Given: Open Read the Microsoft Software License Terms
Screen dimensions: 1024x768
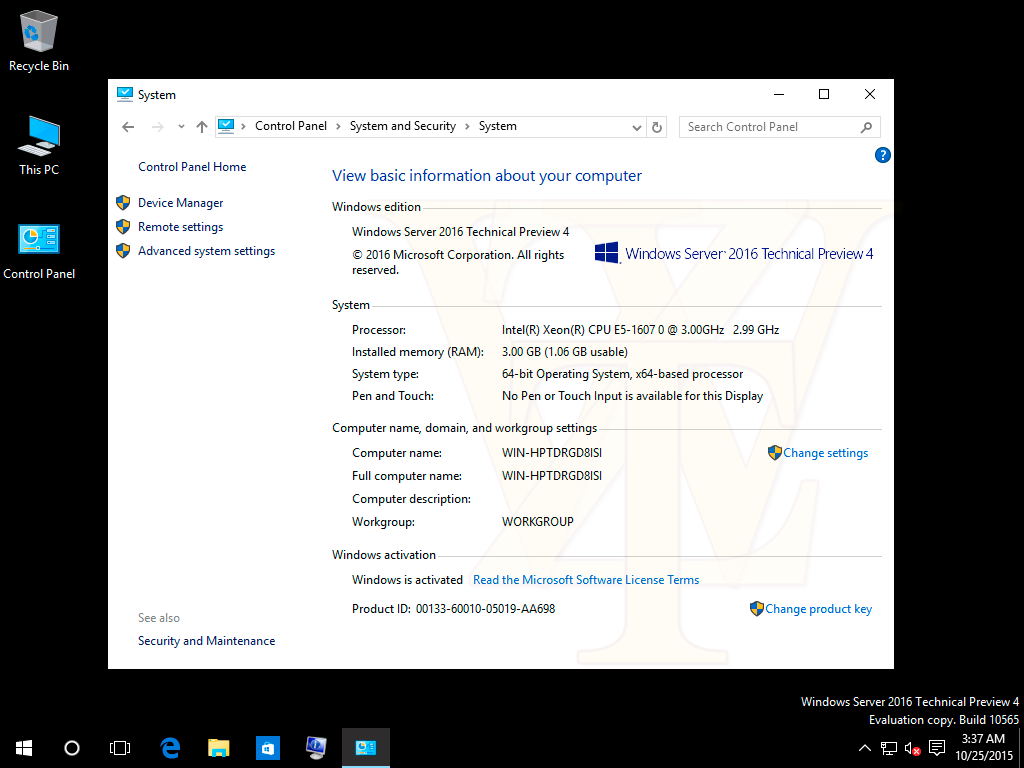Looking at the screenshot, I should [586, 580].
